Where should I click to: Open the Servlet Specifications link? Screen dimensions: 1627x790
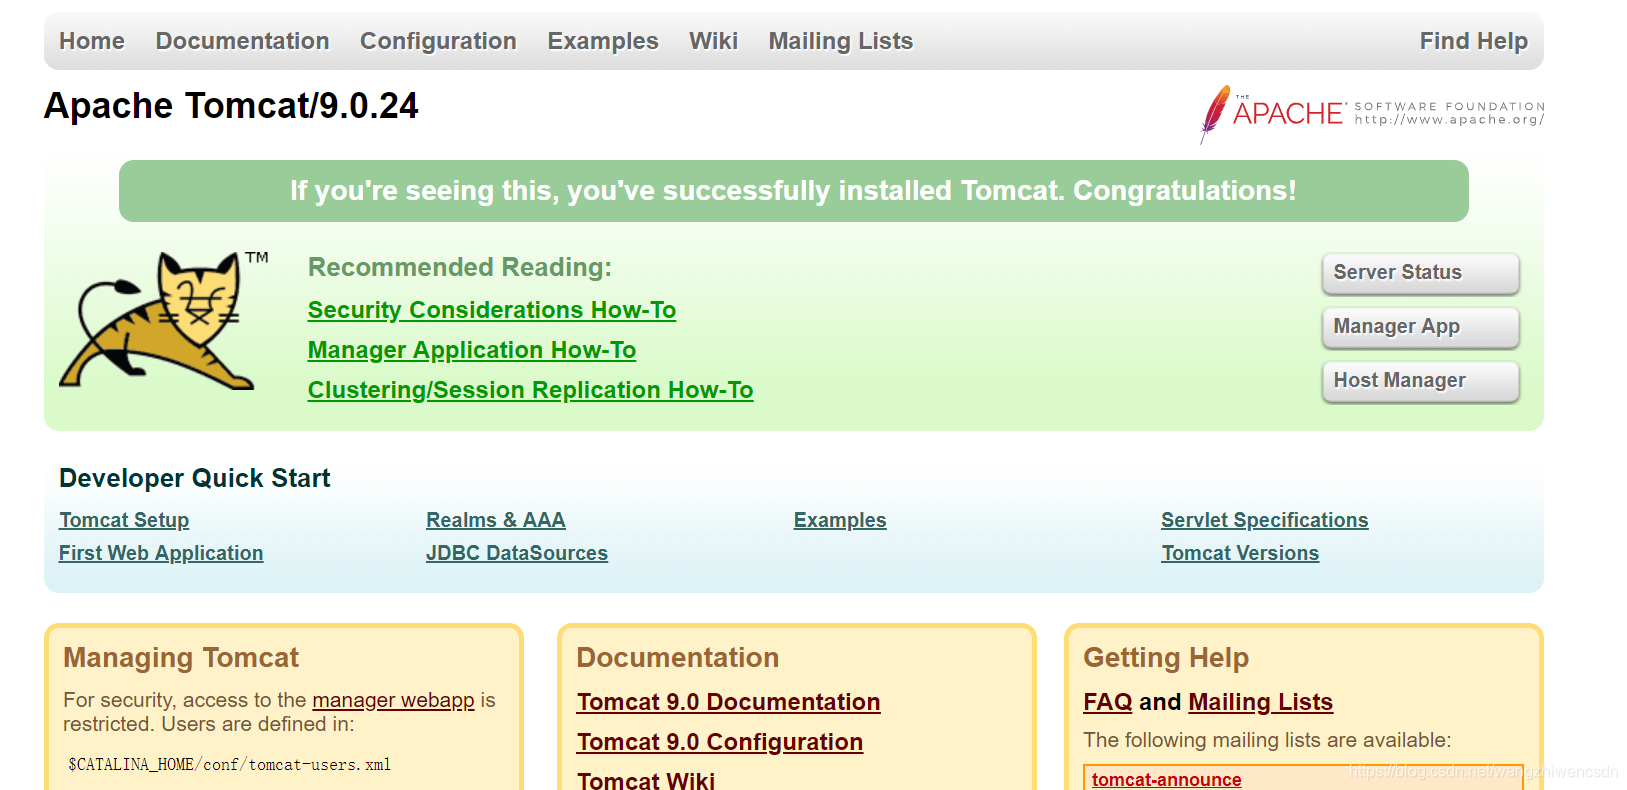(x=1265, y=520)
